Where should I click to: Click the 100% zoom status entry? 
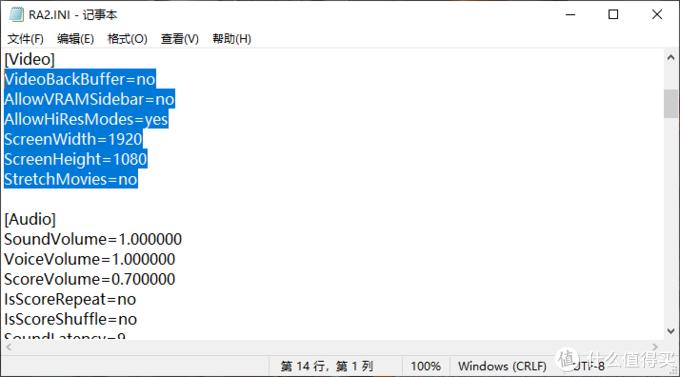coord(425,366)
